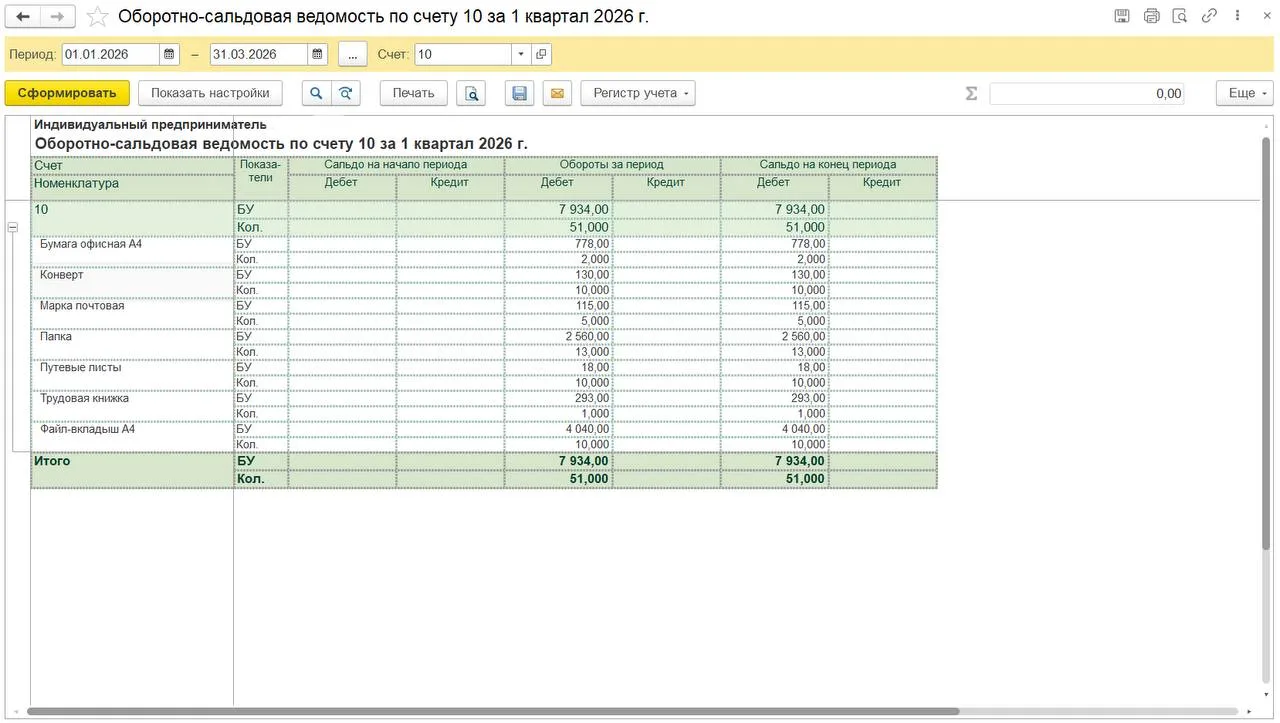
Task: Open the Еще more actions menu
Action: coord(1244,93)
